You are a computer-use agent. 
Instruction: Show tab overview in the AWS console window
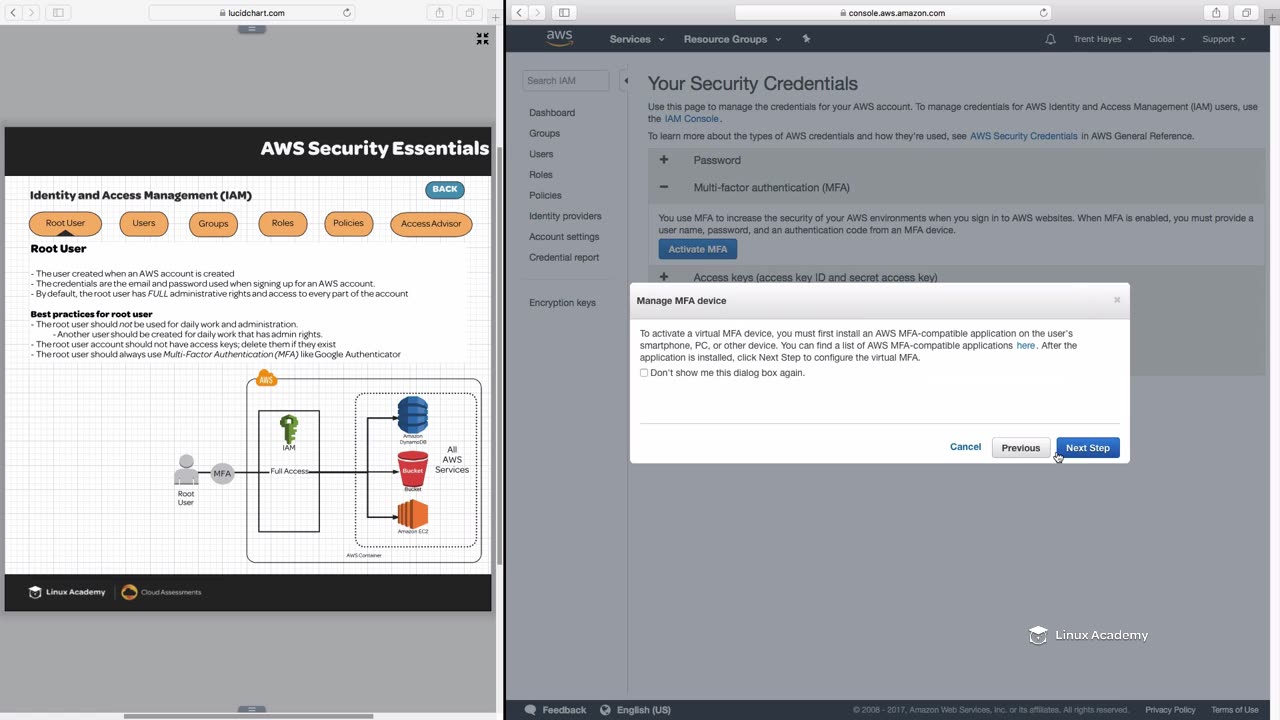coord(1246,13)
